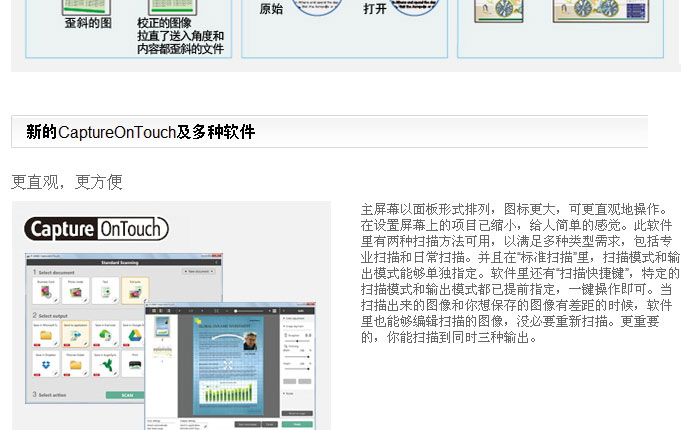Click the gray Cancel button in the editor
The width and height of the screenshot is (686, 430).
tap(270, 424)
